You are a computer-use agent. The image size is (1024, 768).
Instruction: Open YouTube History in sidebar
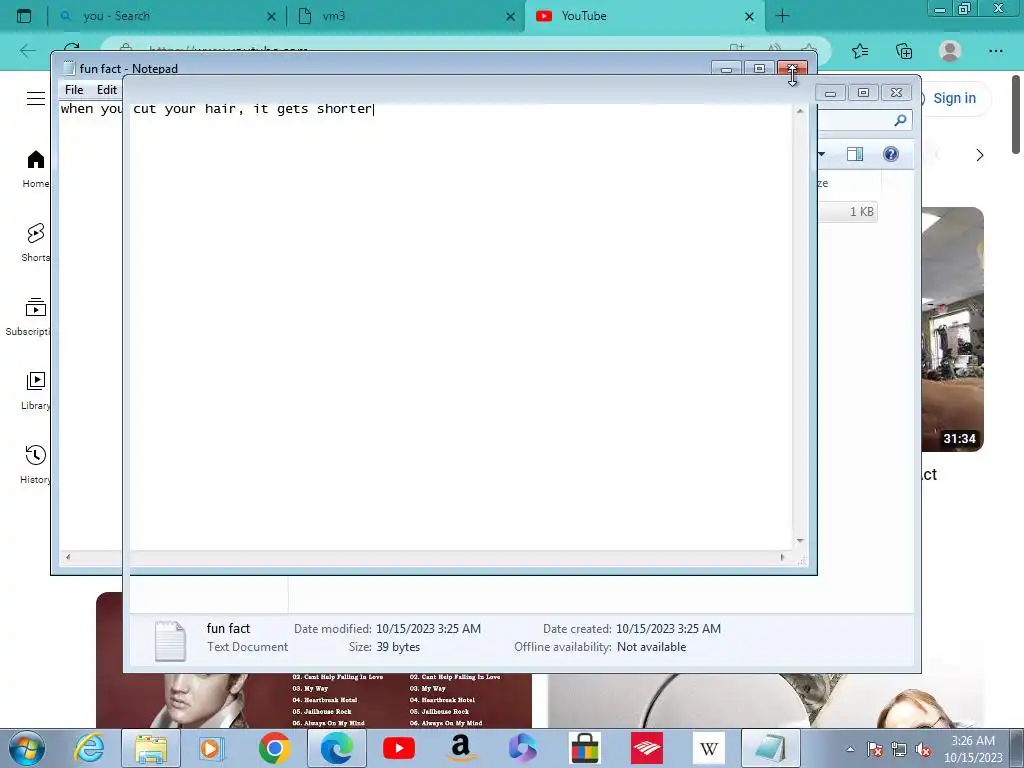[x=36, y=464]
